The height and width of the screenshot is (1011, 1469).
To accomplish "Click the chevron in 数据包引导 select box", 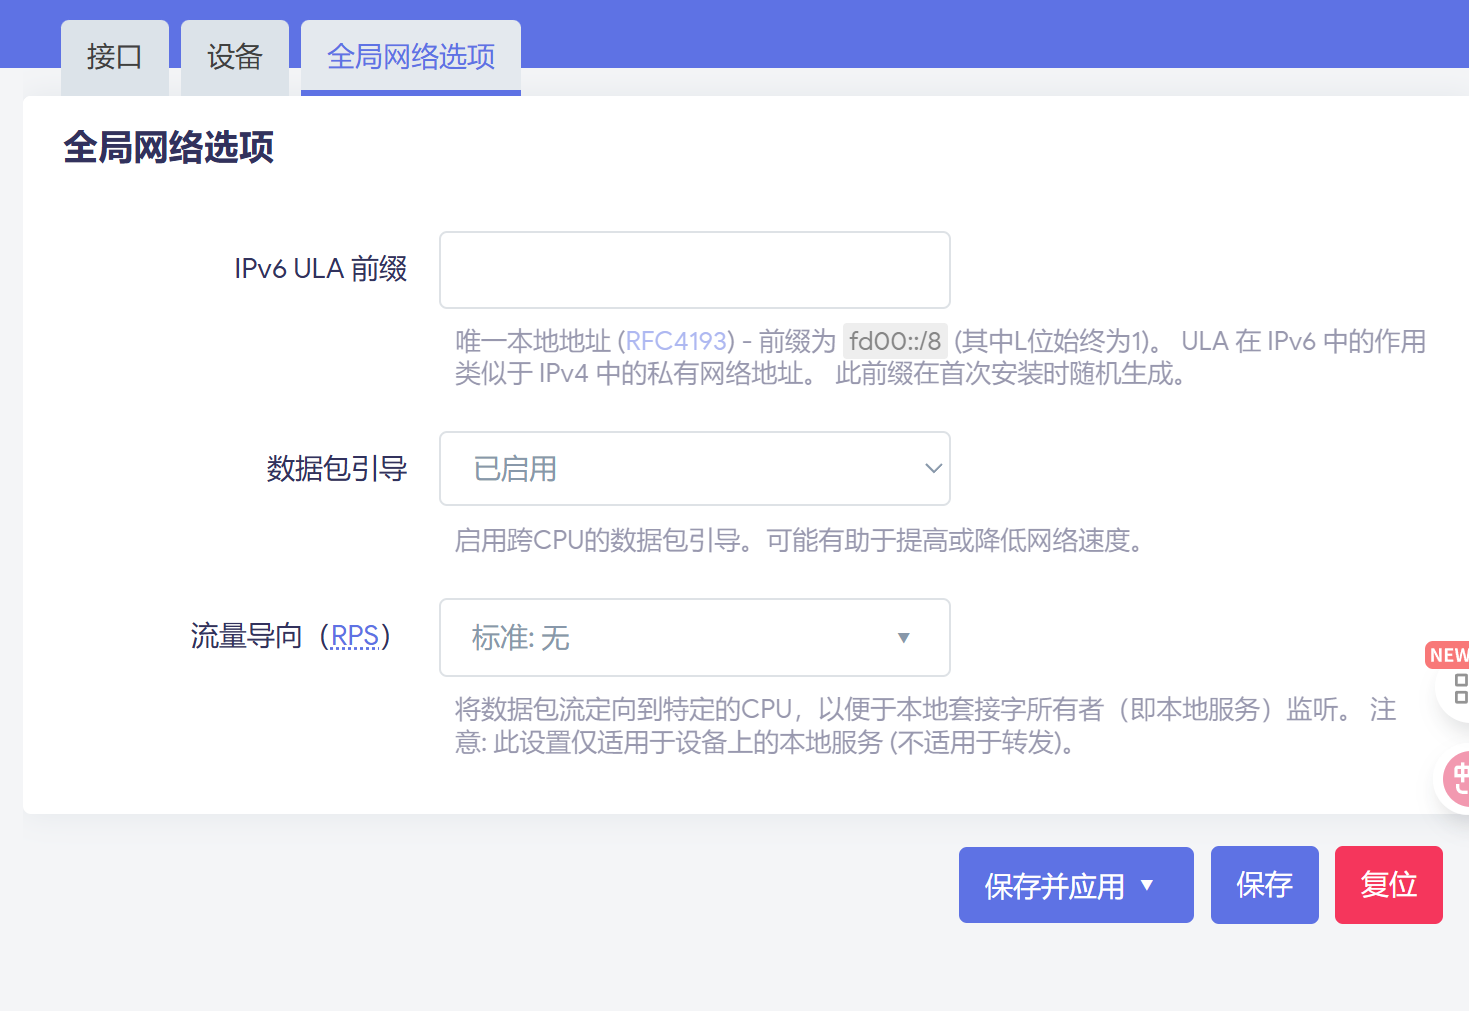I will tap(933, 468).
